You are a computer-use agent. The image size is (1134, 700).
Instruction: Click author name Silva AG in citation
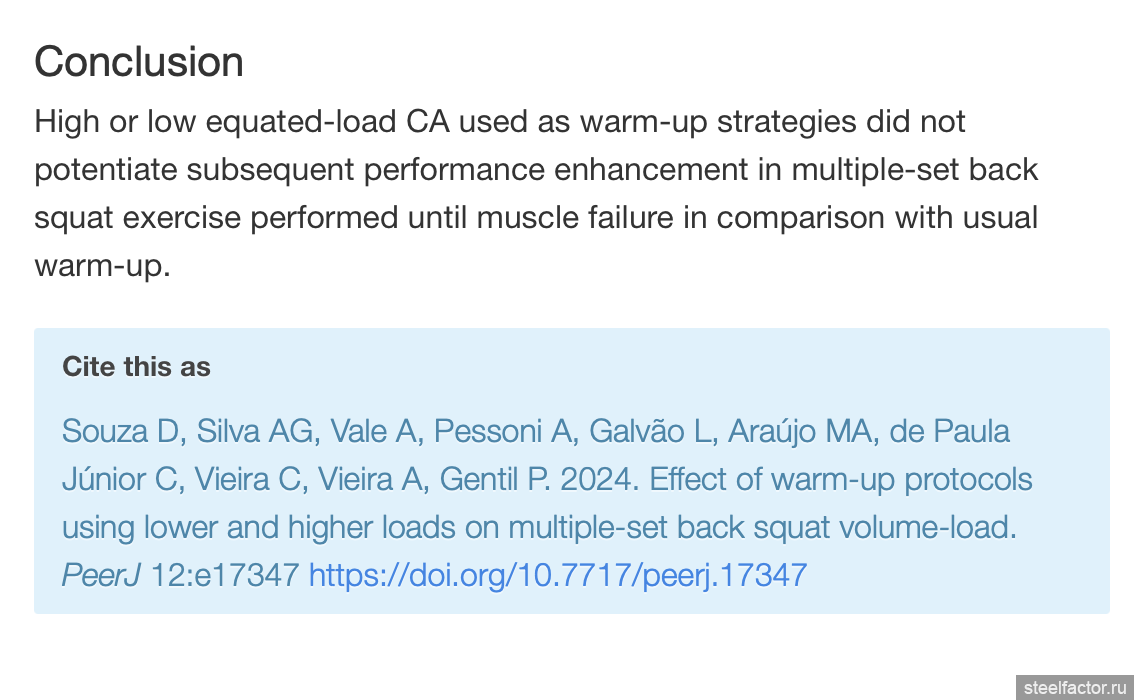(255, 432)
